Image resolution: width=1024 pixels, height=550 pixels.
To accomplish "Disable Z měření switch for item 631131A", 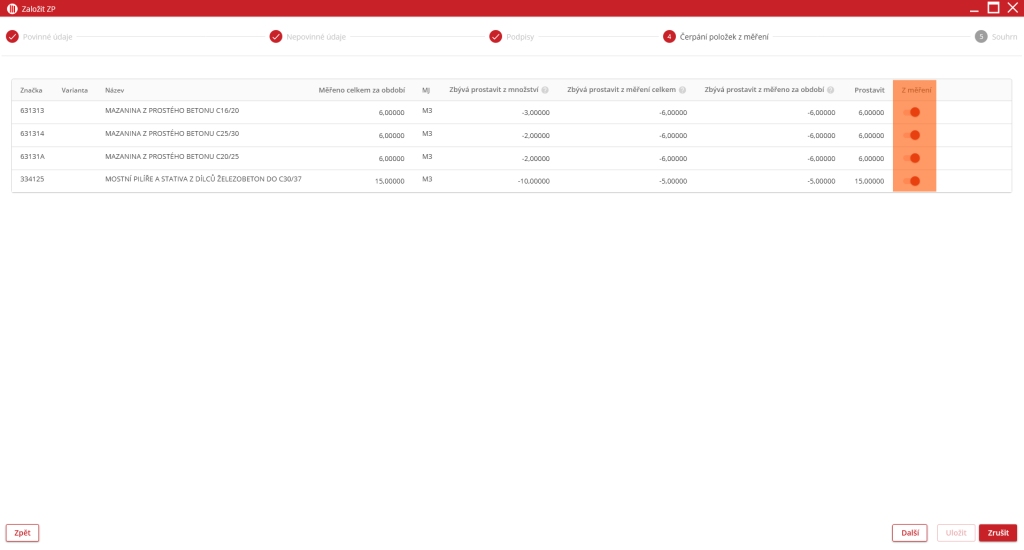I will tap(911, 158).
